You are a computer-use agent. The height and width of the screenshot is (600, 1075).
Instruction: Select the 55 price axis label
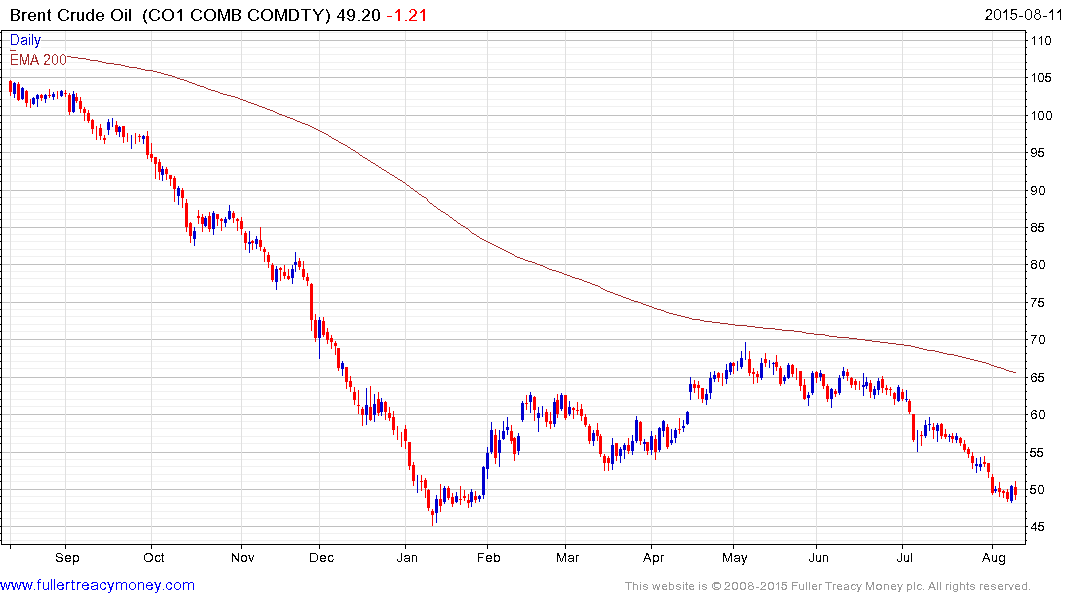tap(1037, 452)
